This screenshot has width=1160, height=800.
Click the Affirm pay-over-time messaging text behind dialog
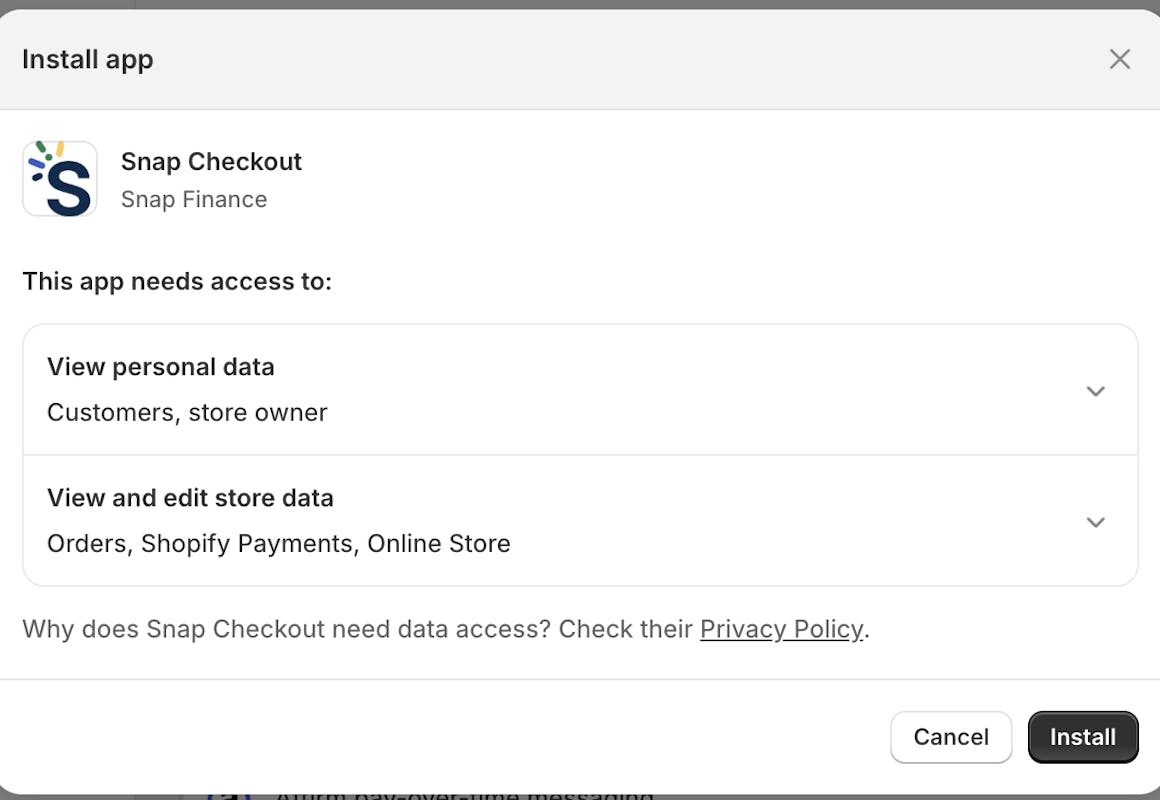click(x=465, y=795)
